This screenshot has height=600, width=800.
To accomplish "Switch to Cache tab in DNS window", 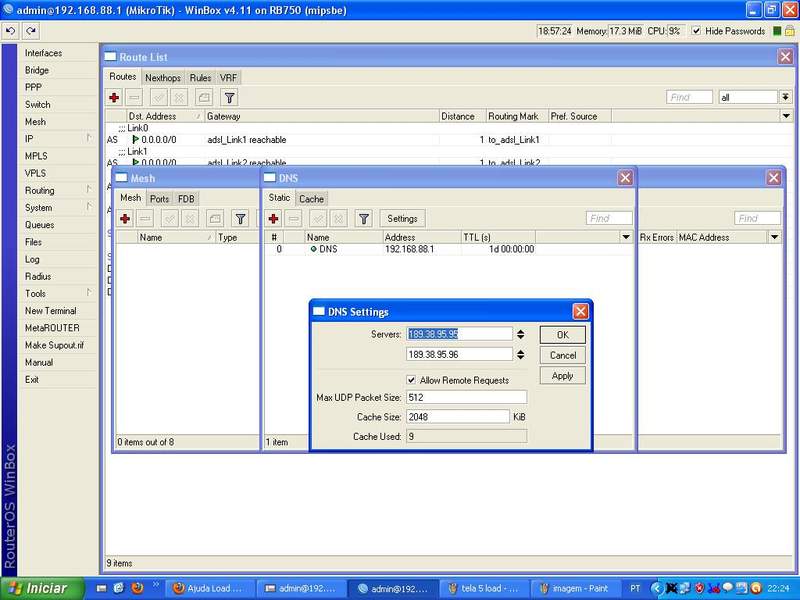I will tap(311, 198).
